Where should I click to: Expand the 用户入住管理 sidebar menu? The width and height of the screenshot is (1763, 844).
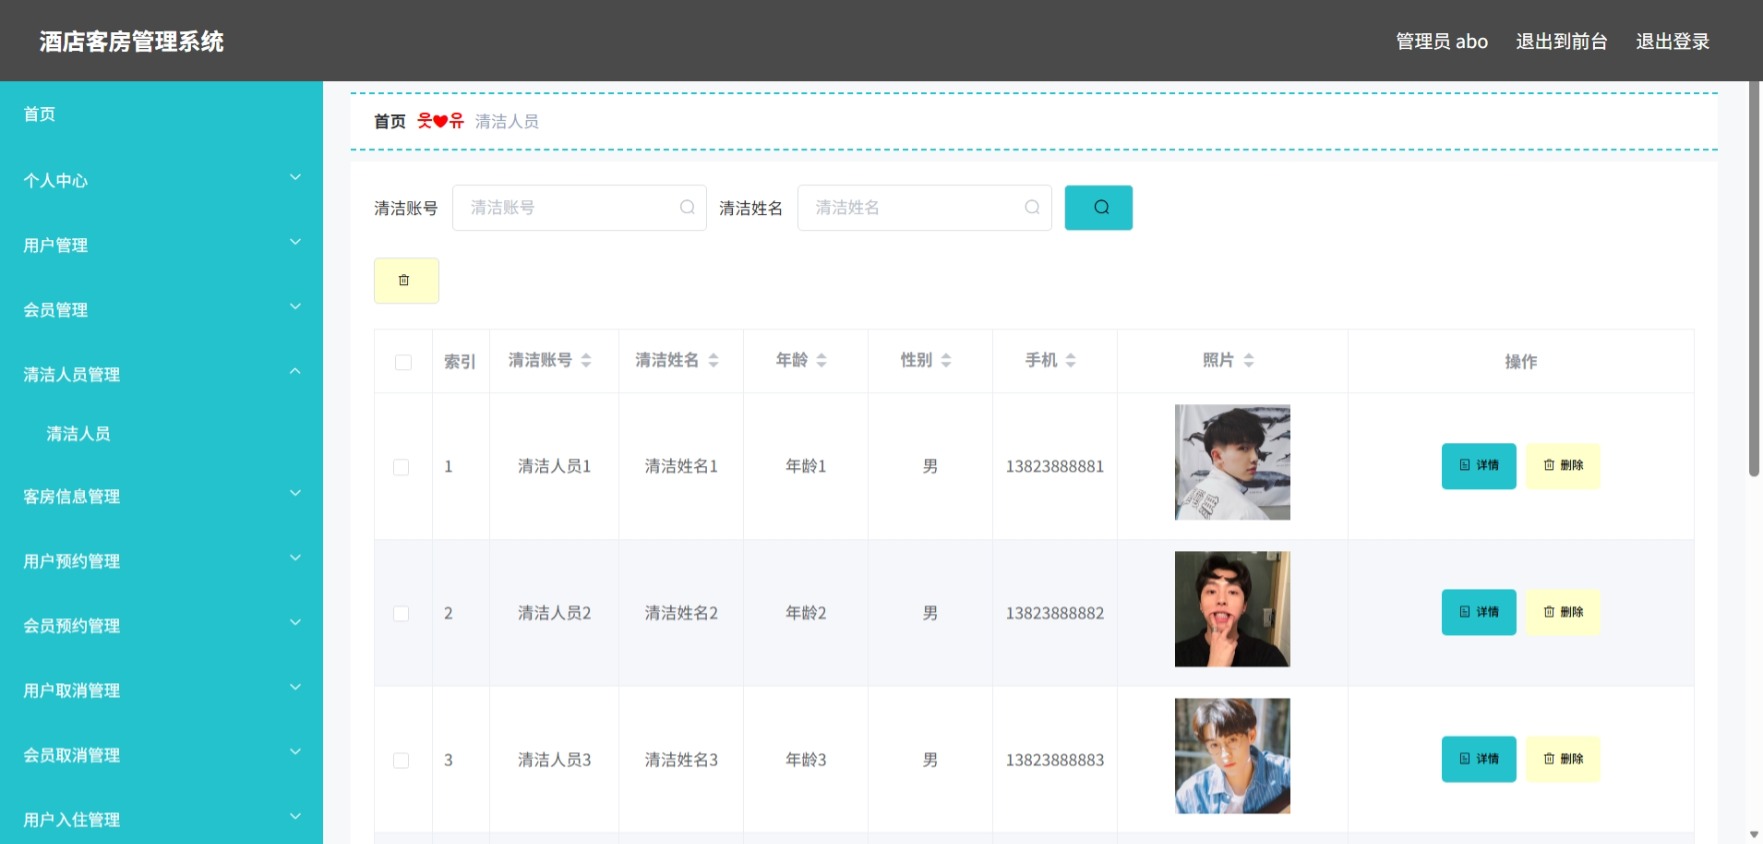coord(161,819)
